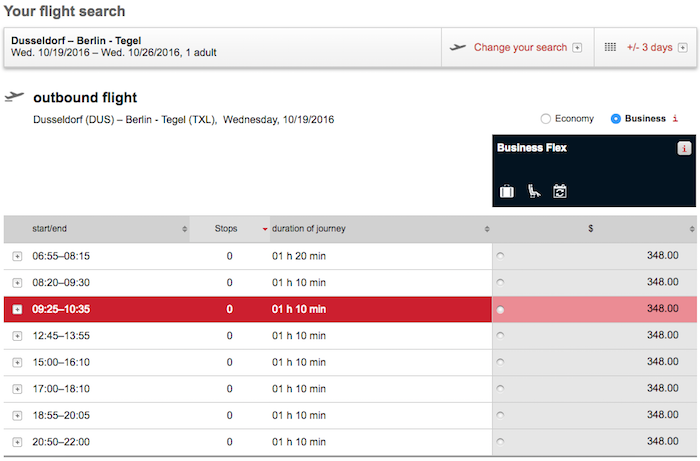Click the calendar grid icon beside +/- 3 days

pyautogui.click(x=610, y=47)
